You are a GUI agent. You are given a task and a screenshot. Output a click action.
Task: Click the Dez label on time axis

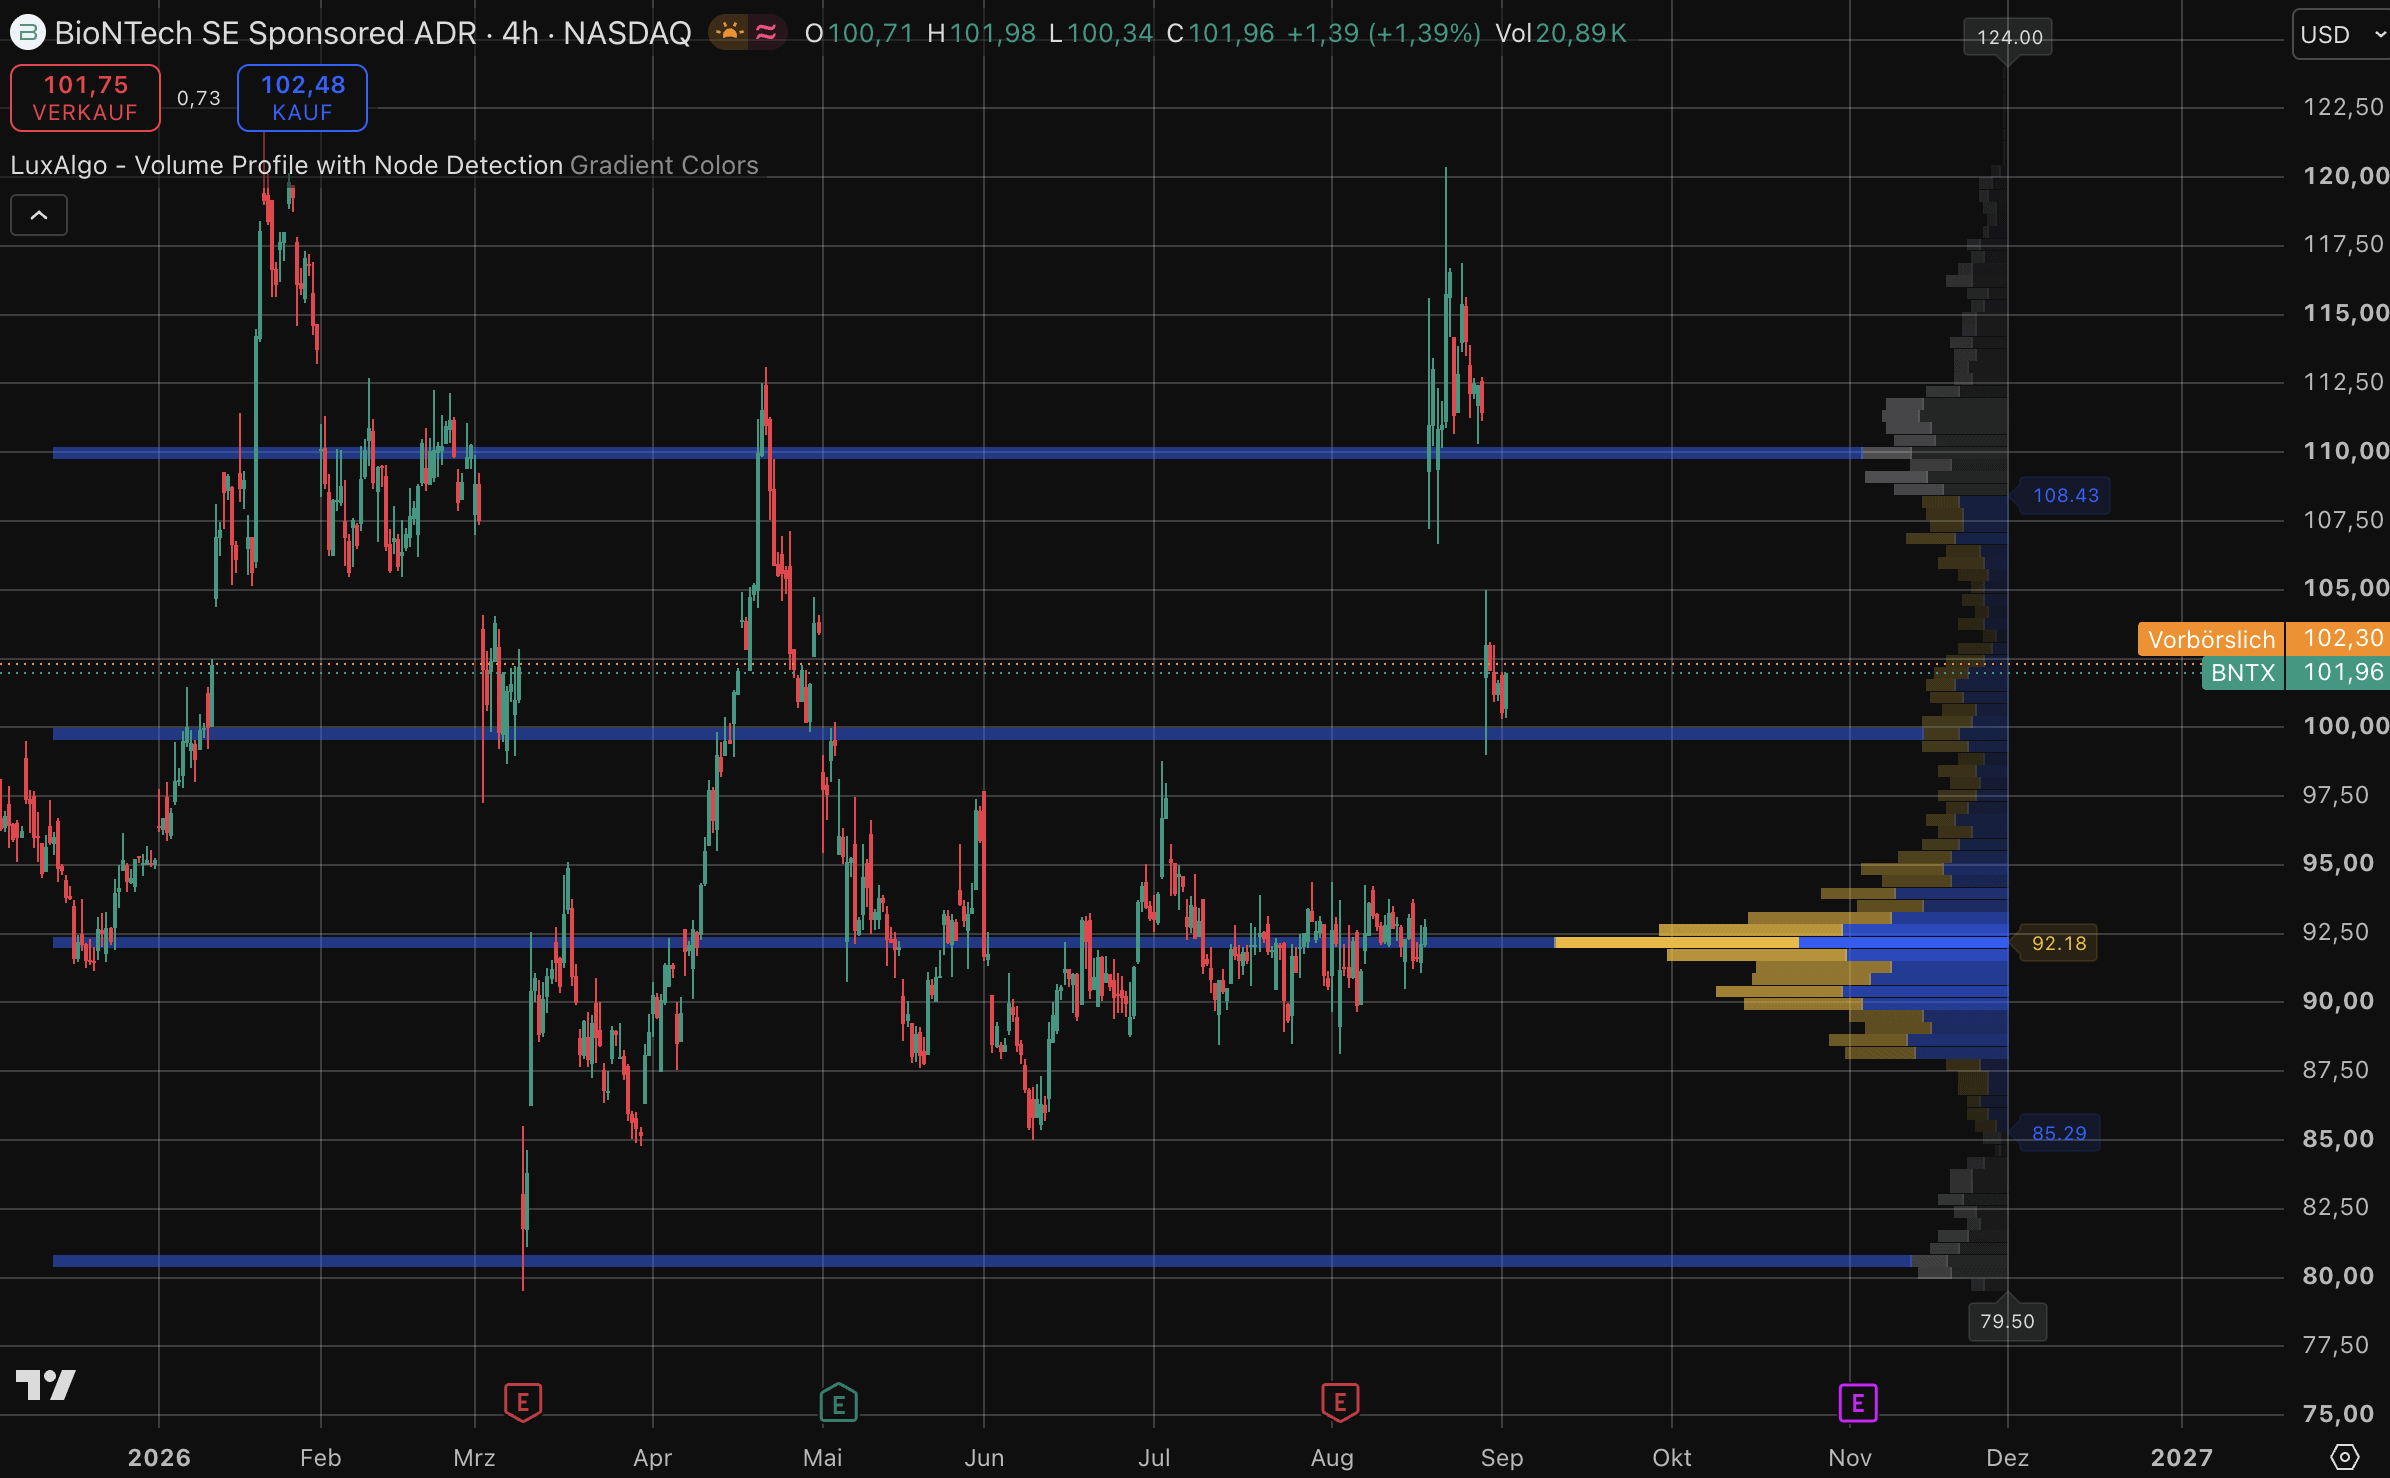coord(2007,1457)
